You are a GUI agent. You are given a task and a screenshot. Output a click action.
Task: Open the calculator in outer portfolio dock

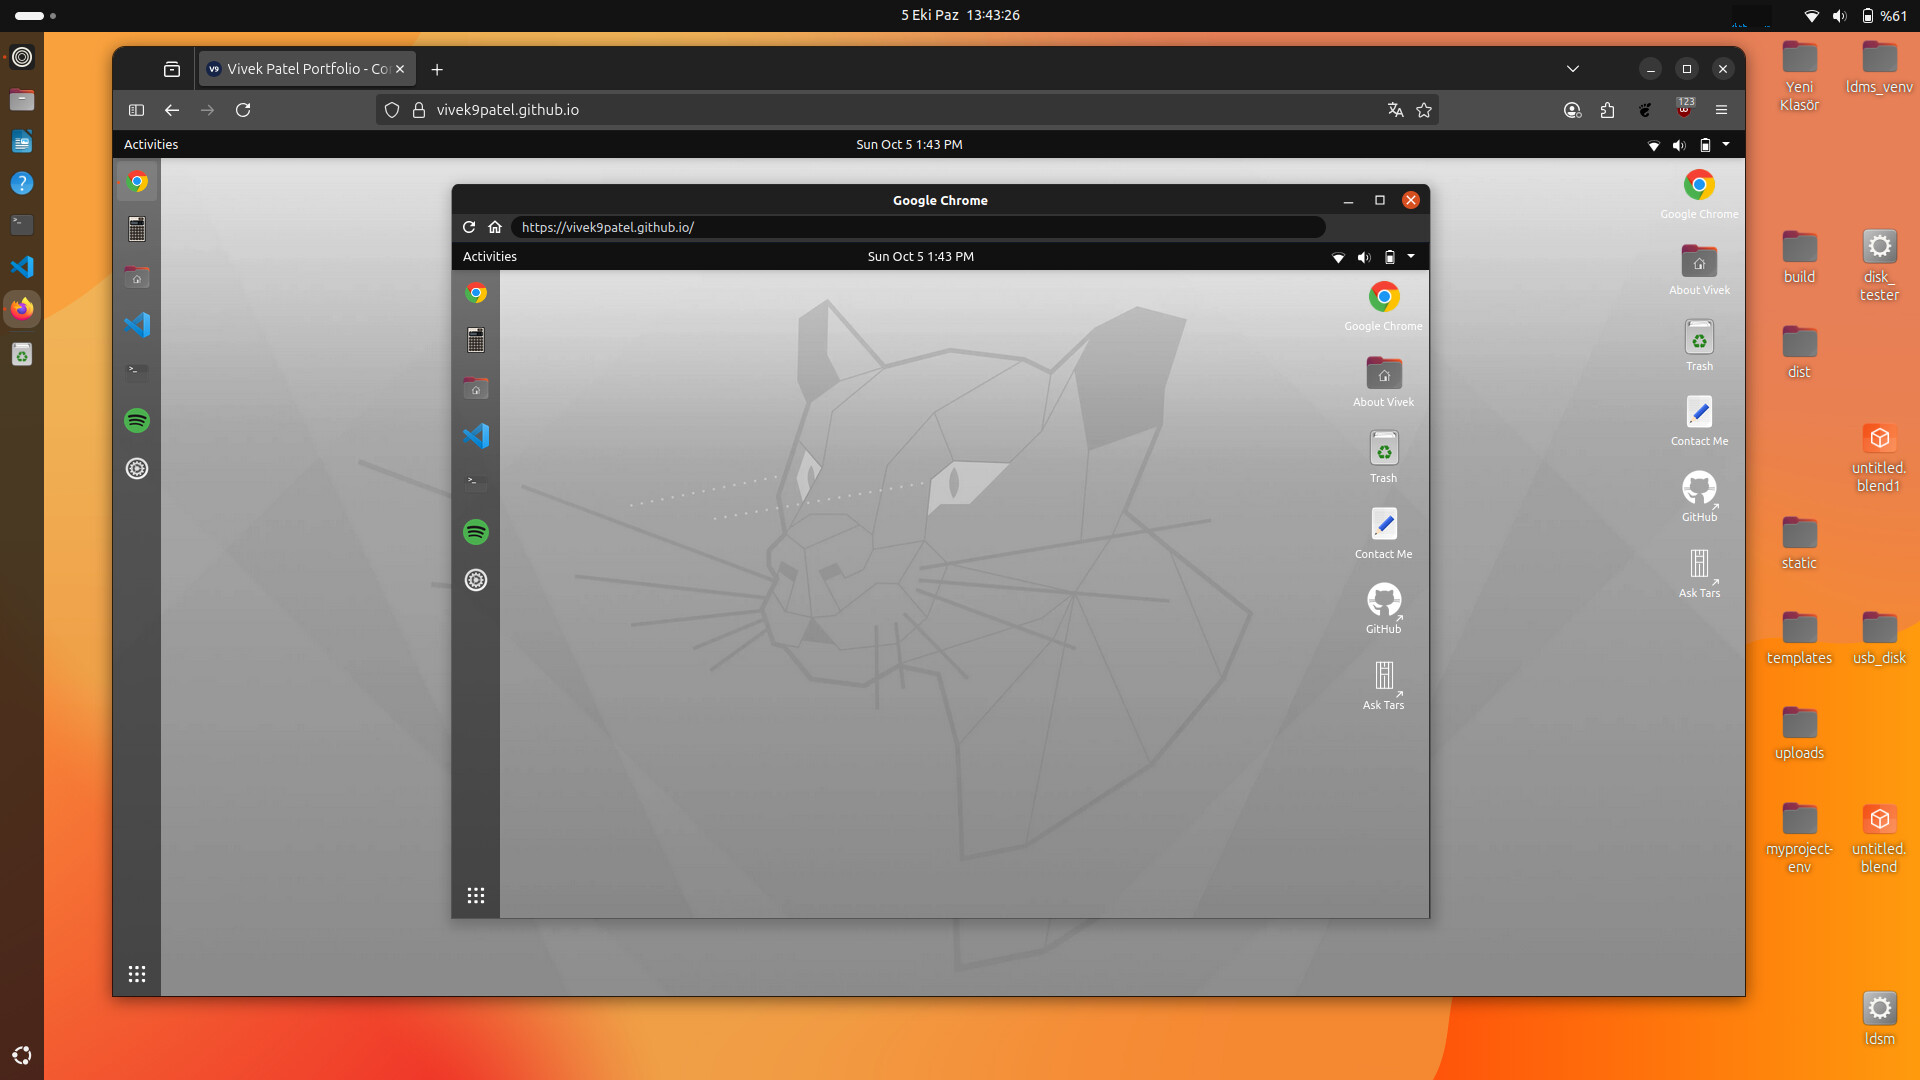[x=137, y=229]
